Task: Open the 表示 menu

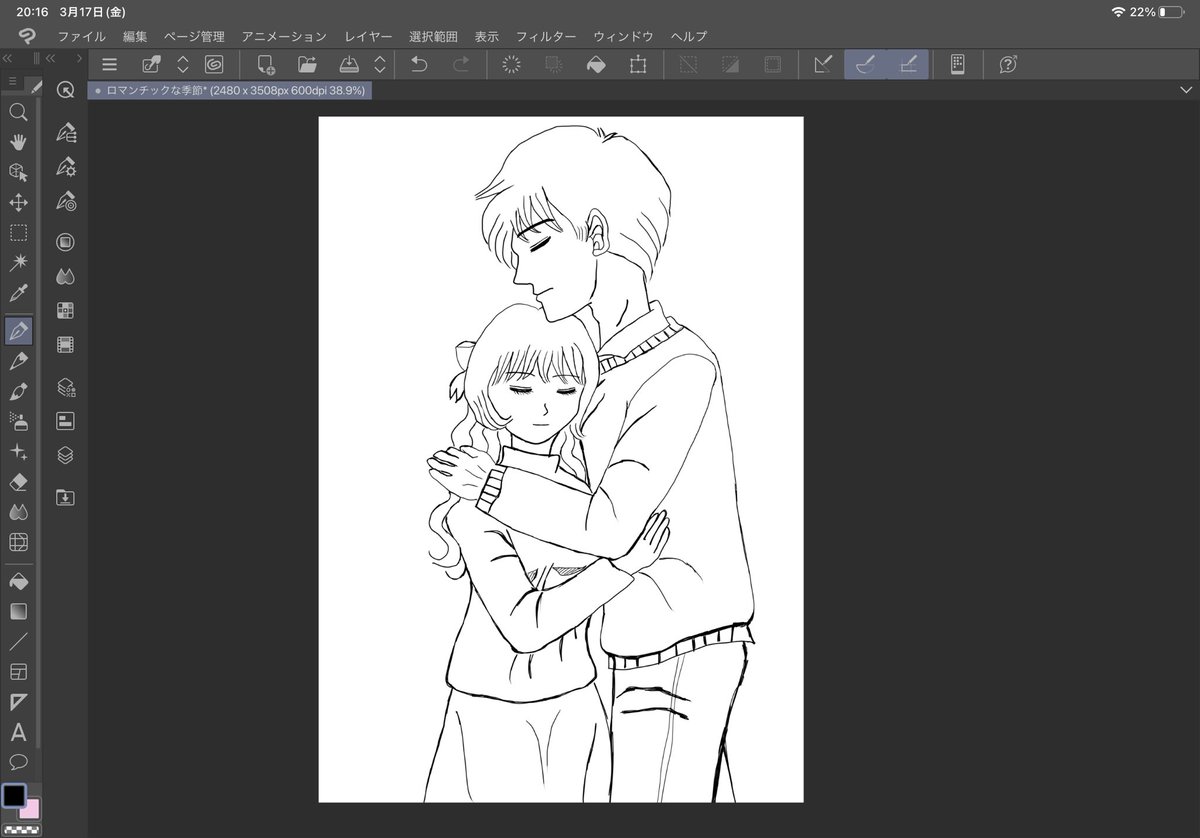Action: click(x=486, y=36)
